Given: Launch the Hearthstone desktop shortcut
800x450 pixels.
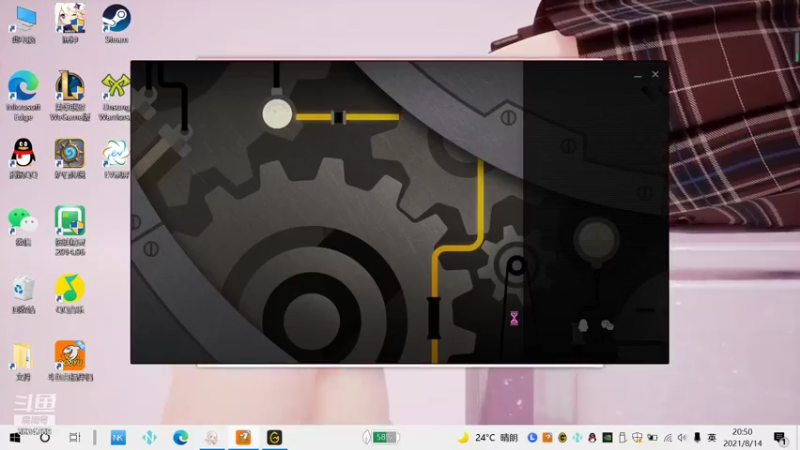Looking at the screenshot, I should click(70, 158).
